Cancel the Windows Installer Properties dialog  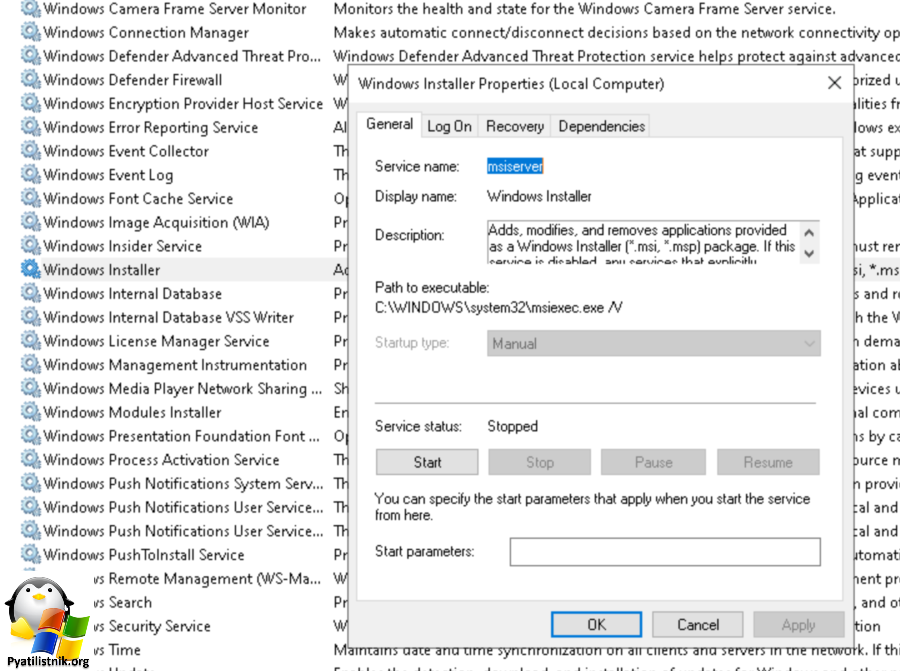(698, 625)
